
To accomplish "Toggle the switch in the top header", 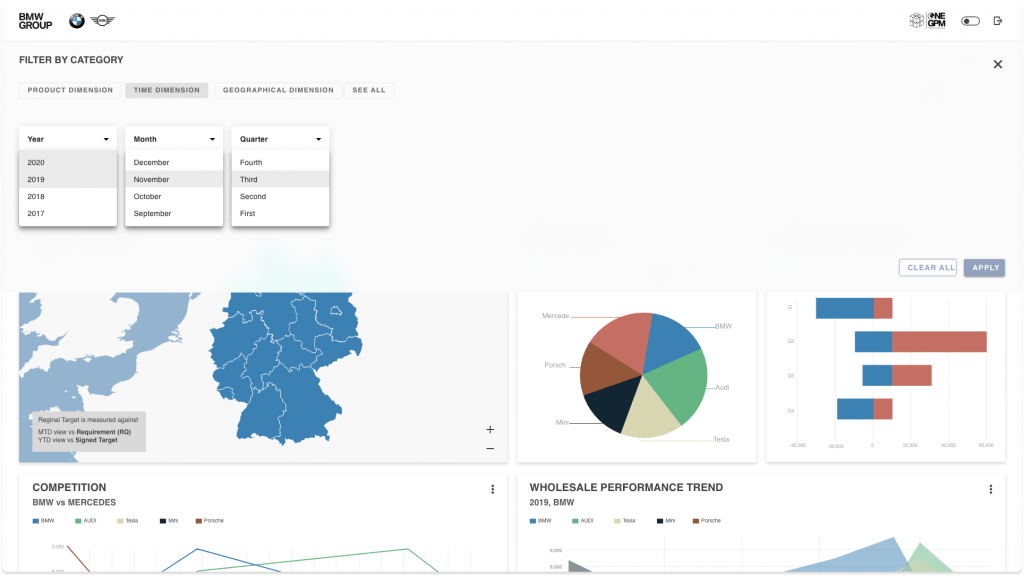I will tap(970, 21).
